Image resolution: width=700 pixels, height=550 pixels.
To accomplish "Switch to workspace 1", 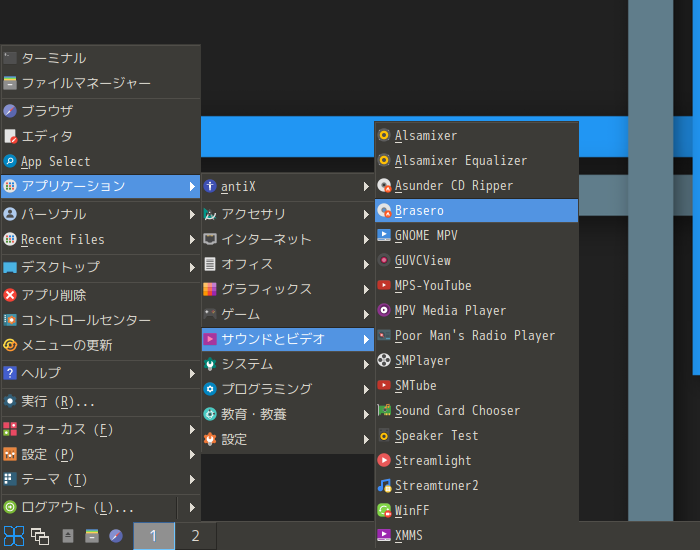I will coord(154,536).
